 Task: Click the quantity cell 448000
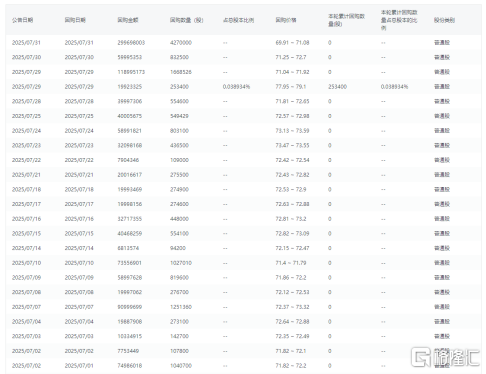click(x=179, y=219)
